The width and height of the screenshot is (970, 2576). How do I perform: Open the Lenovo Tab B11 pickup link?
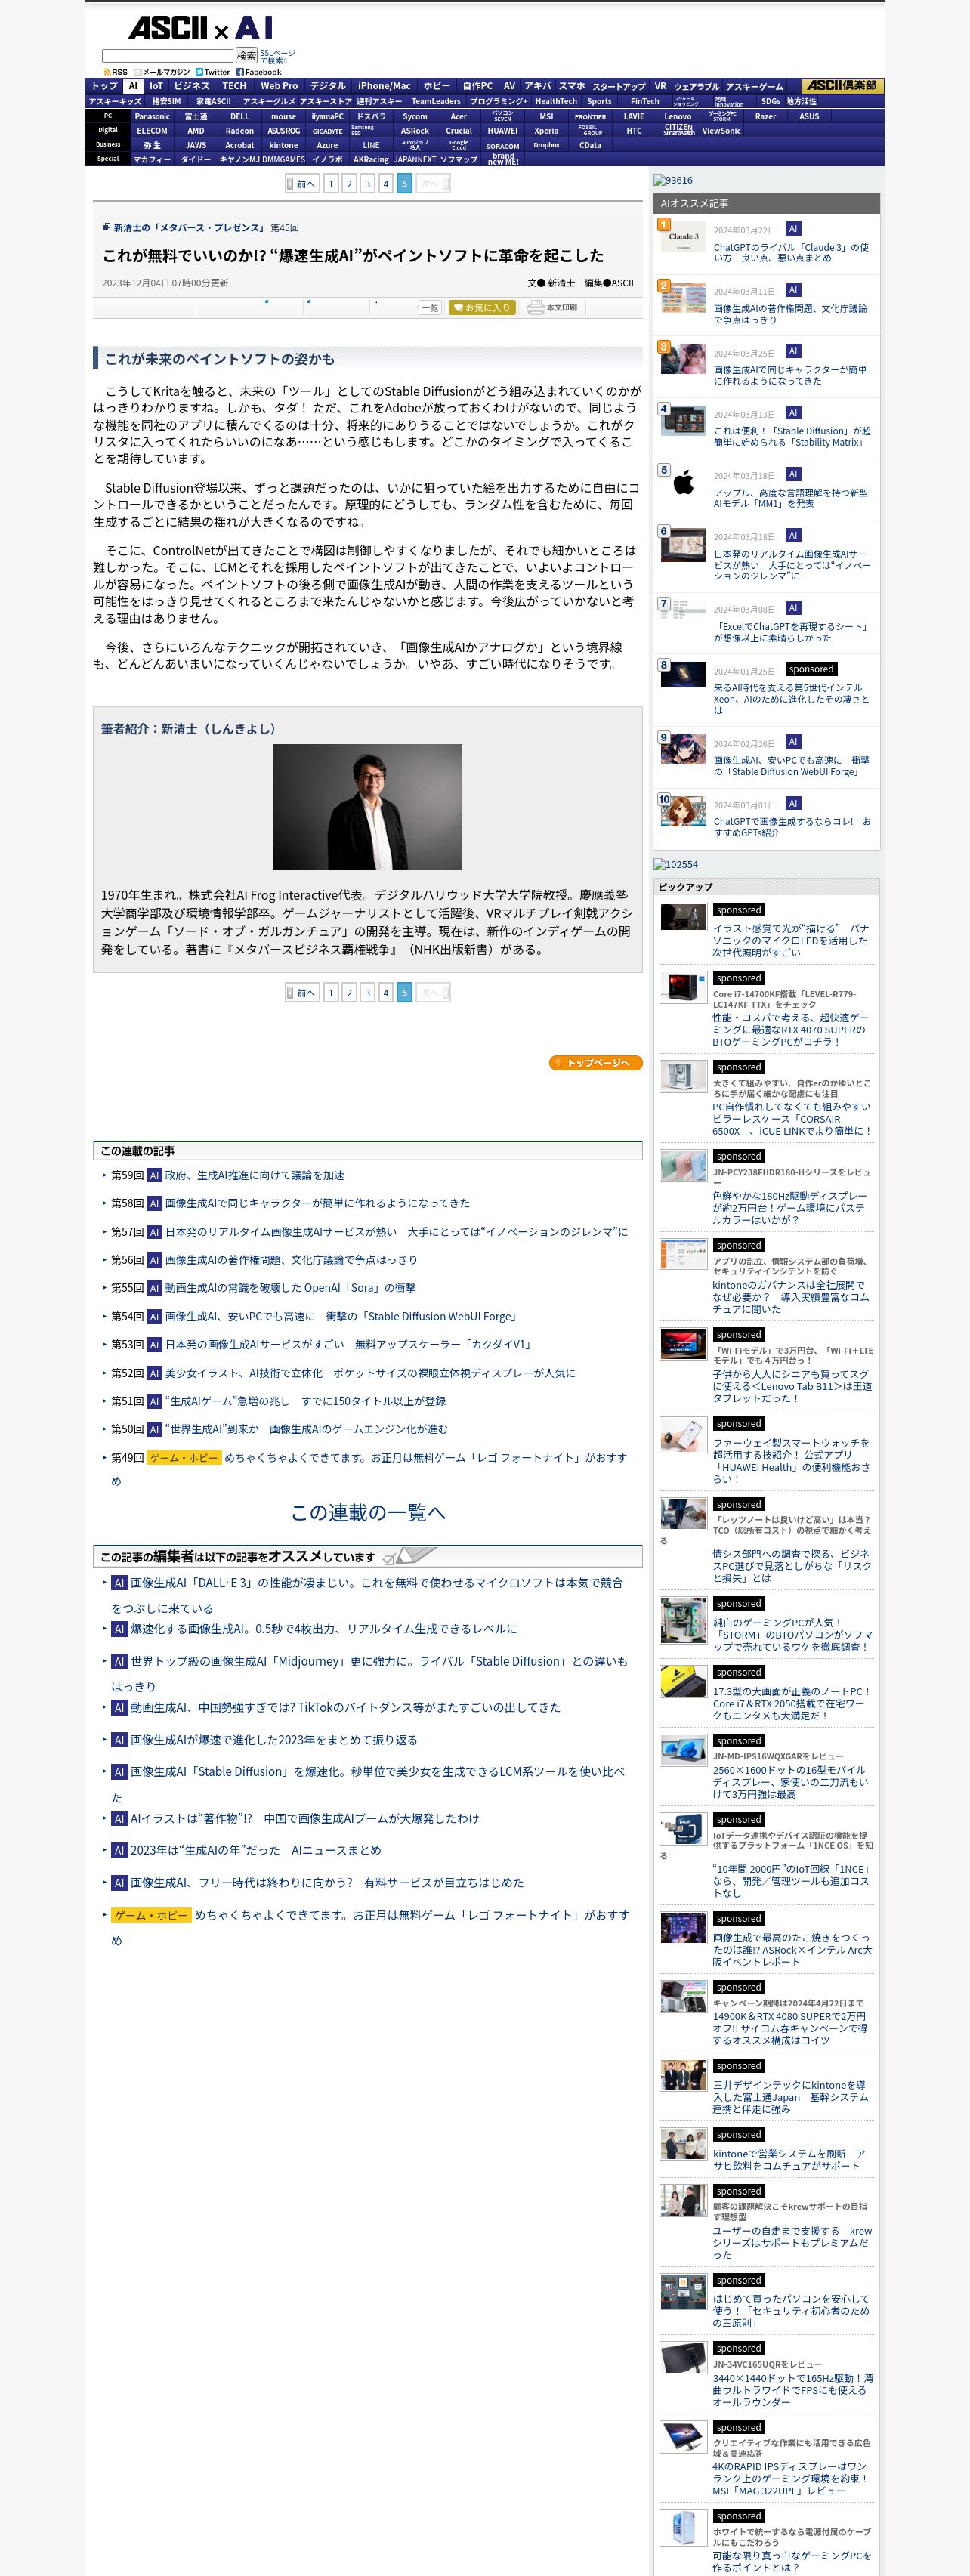(792, 1386)
